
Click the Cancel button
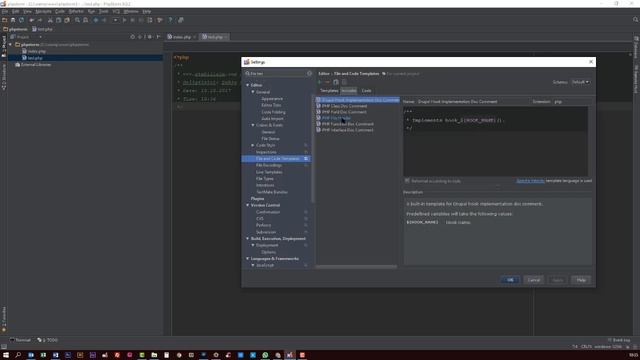point(534,280)
